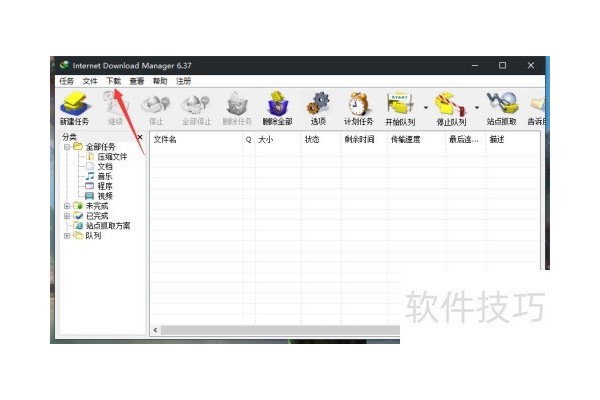600x400 pixels.
Task: Sort by 描述 column header
Action: tap(513, 139)
